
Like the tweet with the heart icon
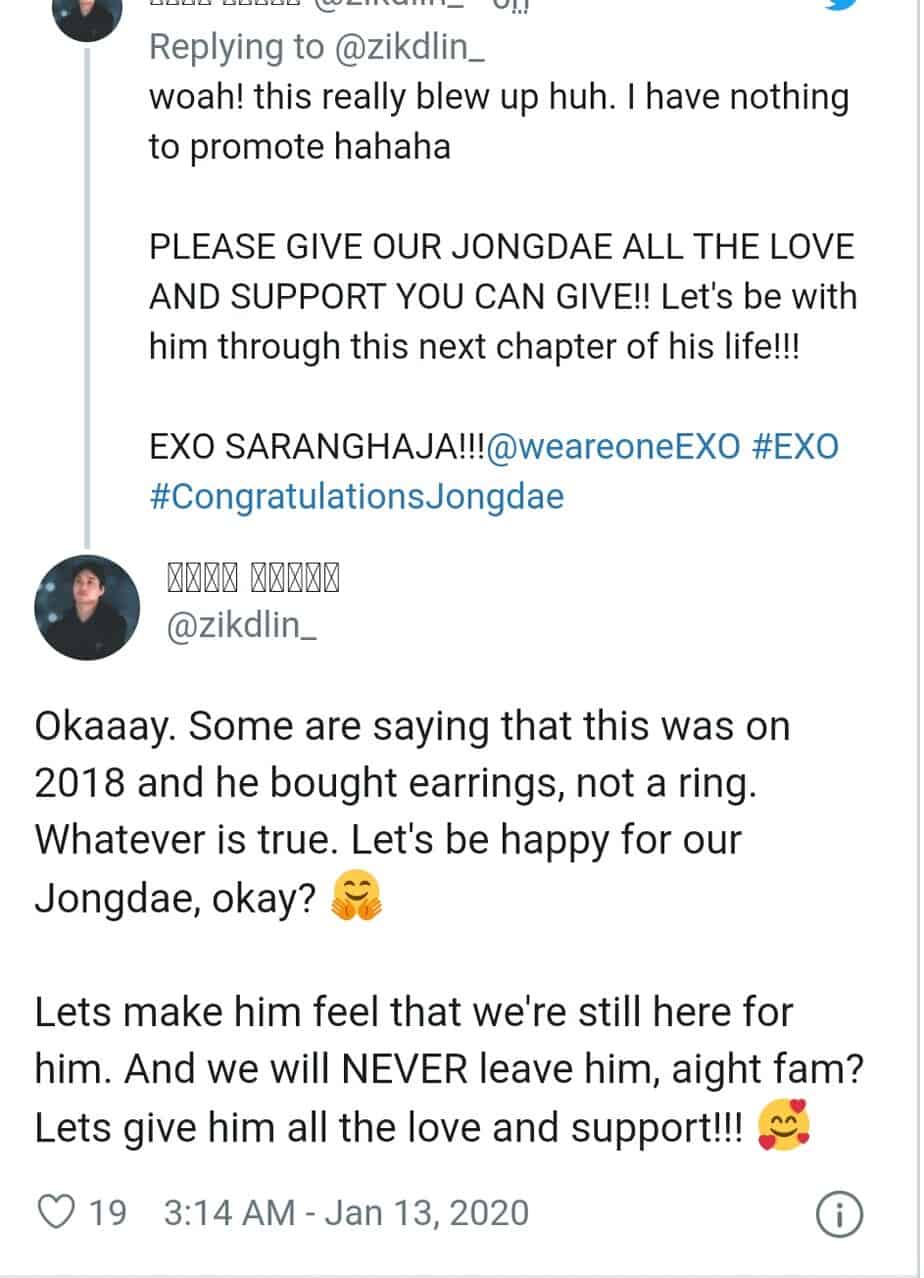tap(56, 1213)
